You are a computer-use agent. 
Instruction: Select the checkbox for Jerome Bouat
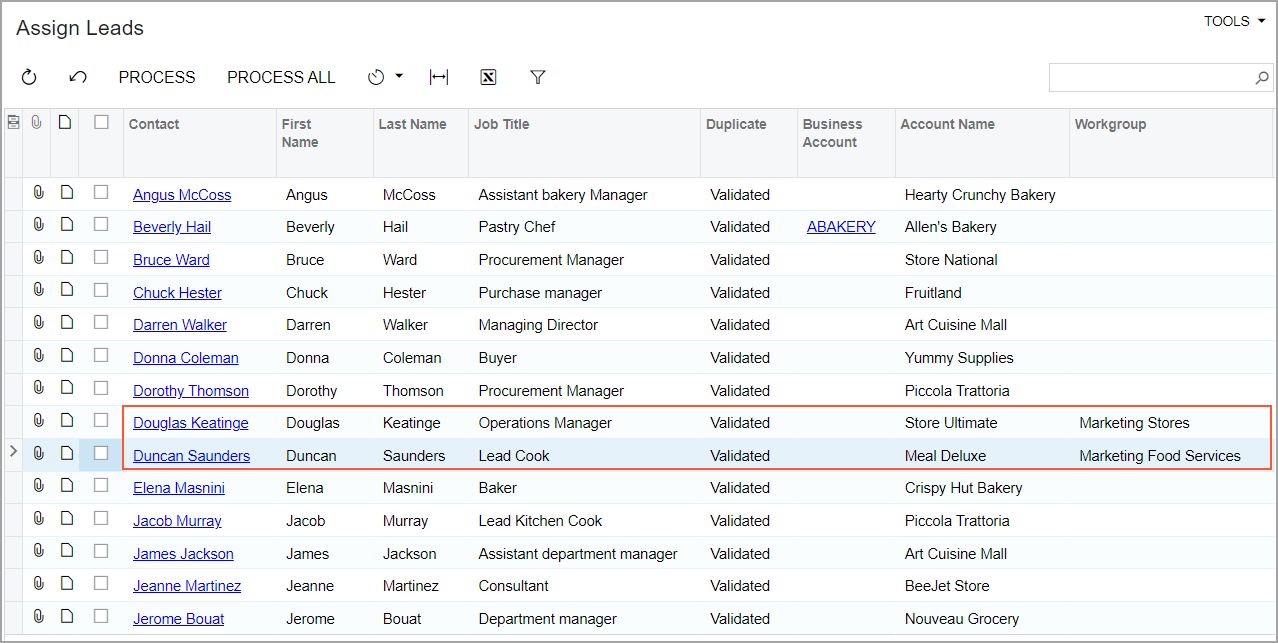(101, 617)
